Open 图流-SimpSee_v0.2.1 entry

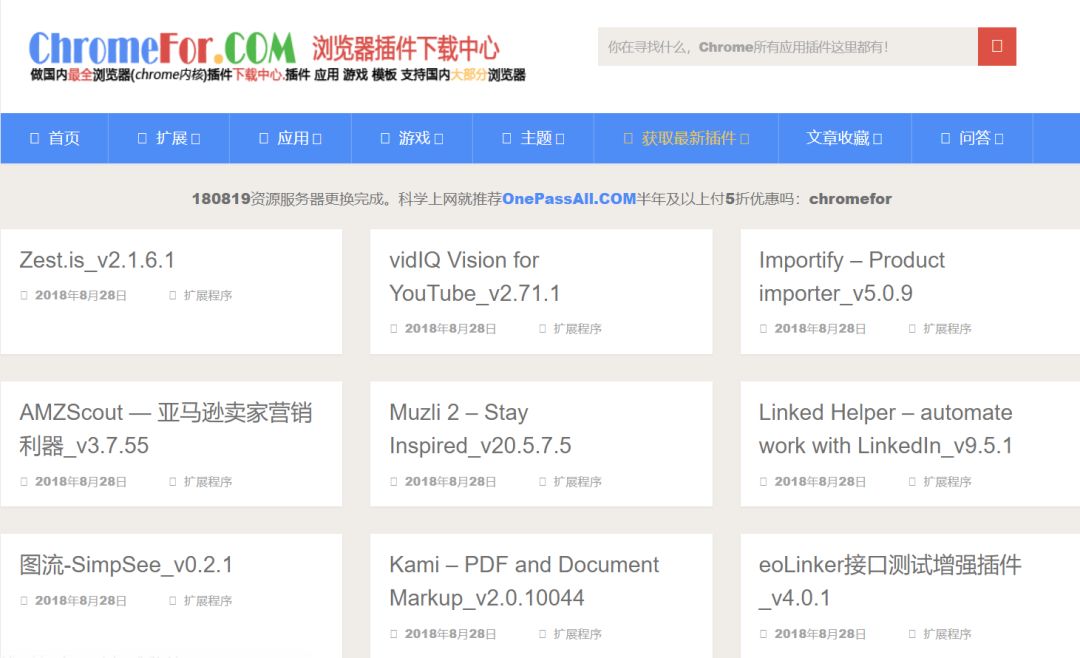click(x=126, y=565)
